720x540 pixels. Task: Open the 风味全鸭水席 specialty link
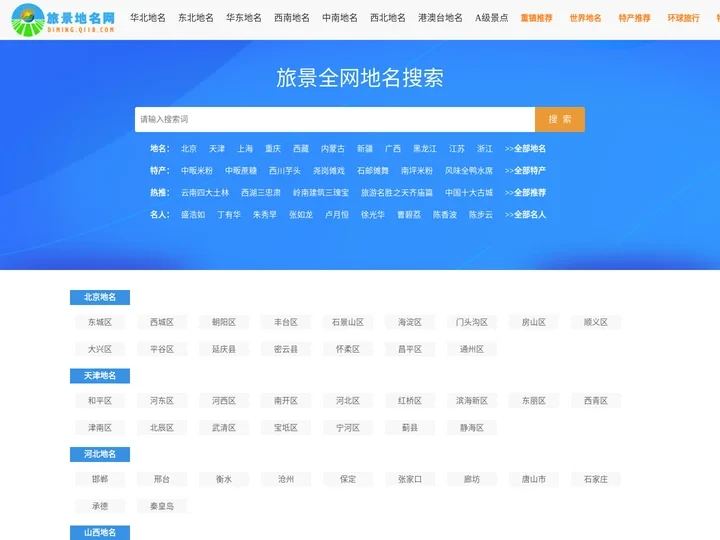[469, 170]
